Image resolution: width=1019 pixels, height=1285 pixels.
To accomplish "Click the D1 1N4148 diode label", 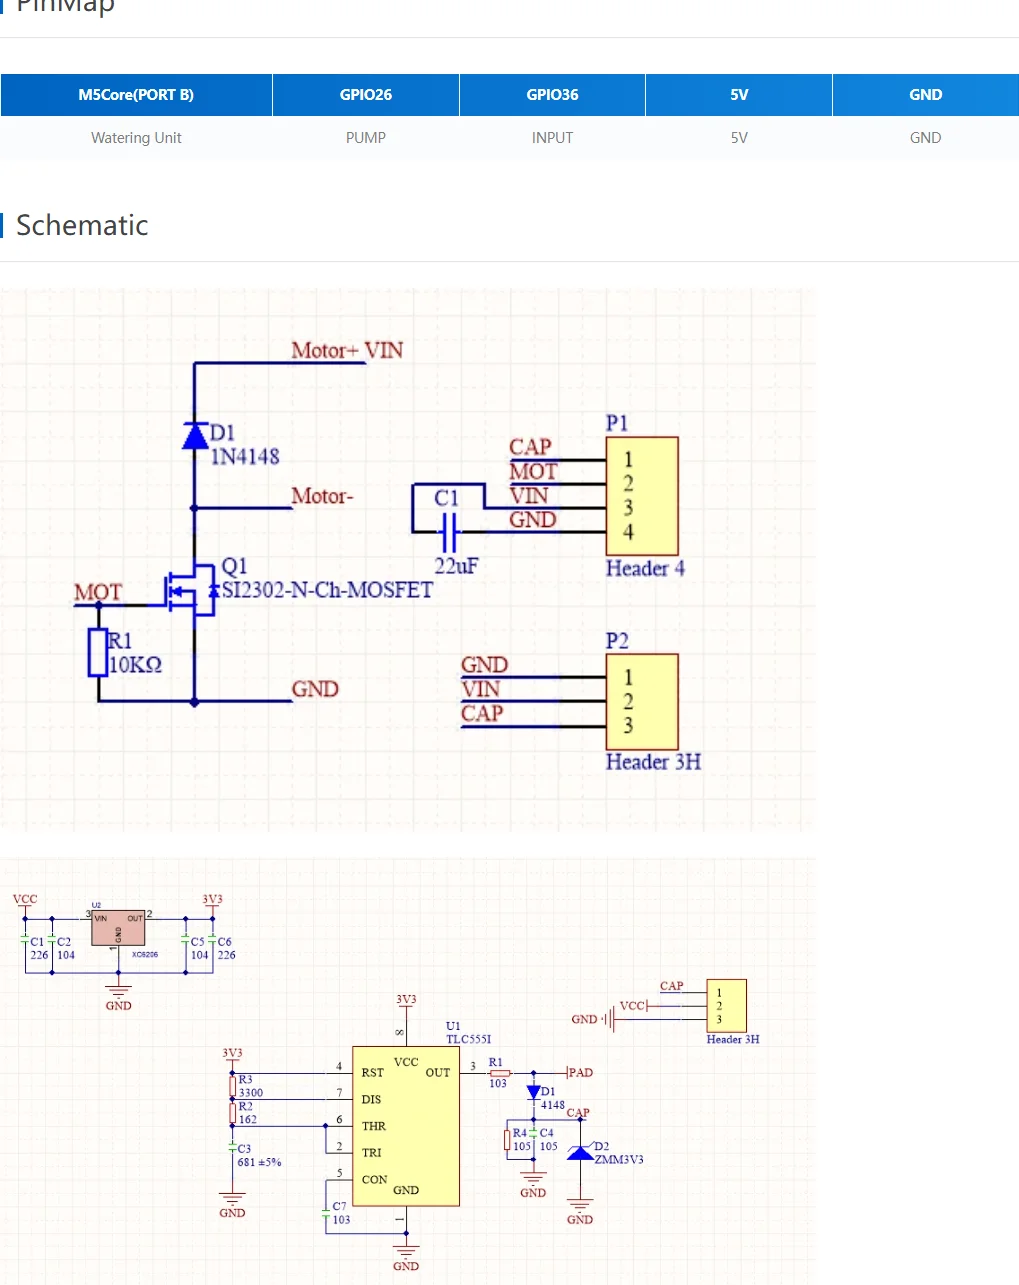I will pyautogui.click(x=245, y=445).
